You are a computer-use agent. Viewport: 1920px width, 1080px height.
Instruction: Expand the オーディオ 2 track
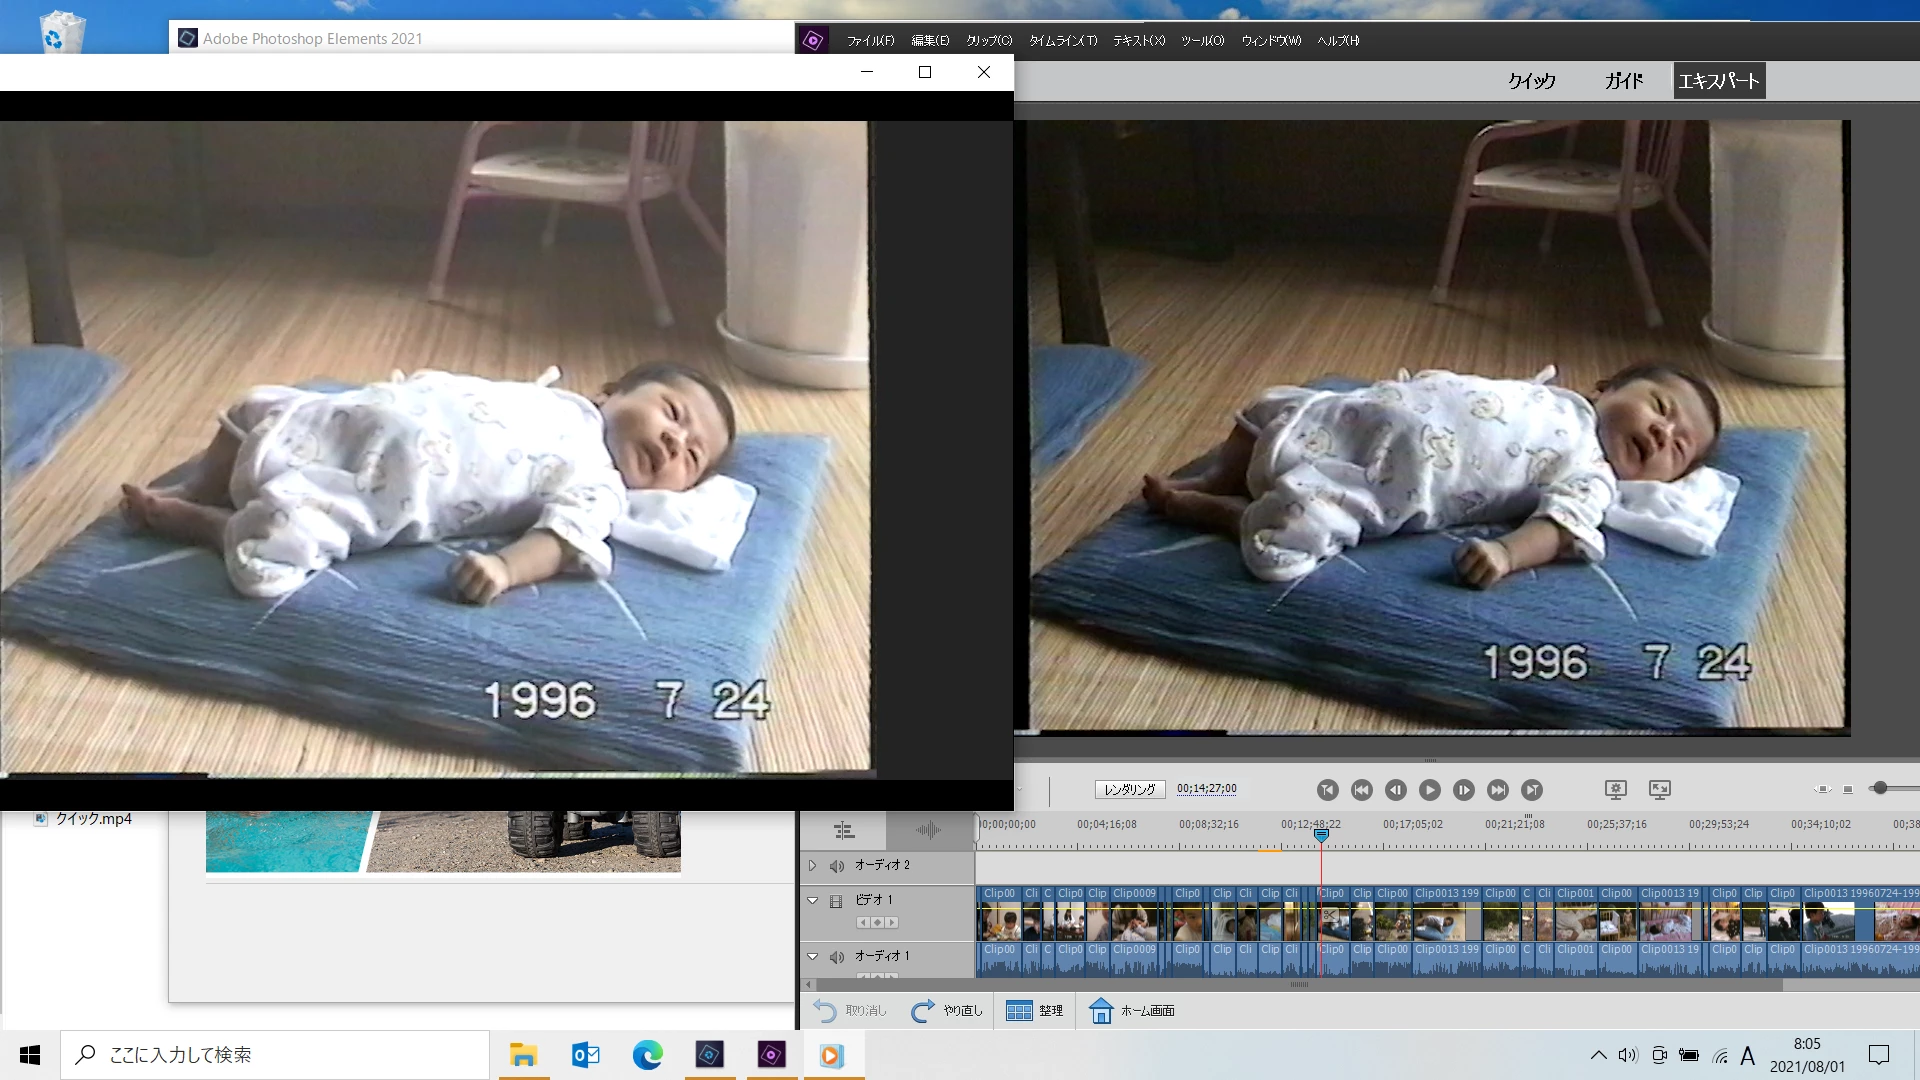point(812,865)
